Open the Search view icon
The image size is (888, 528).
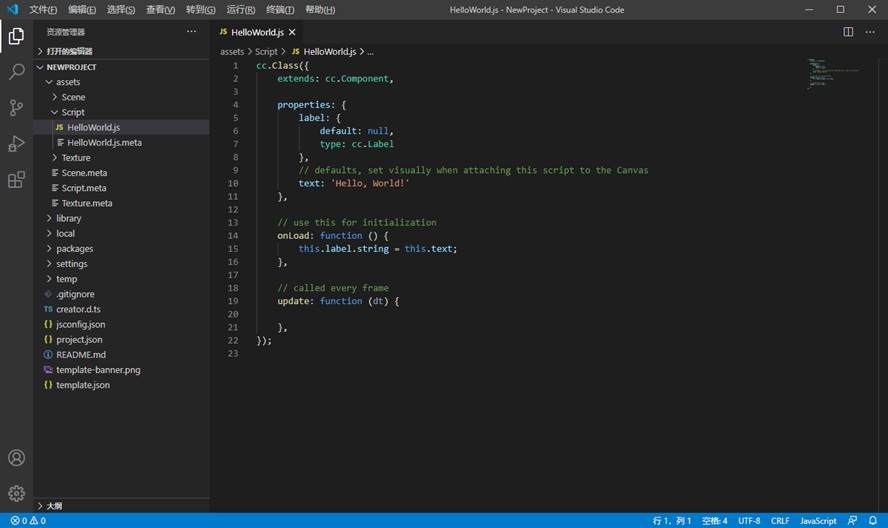point(16,72)
